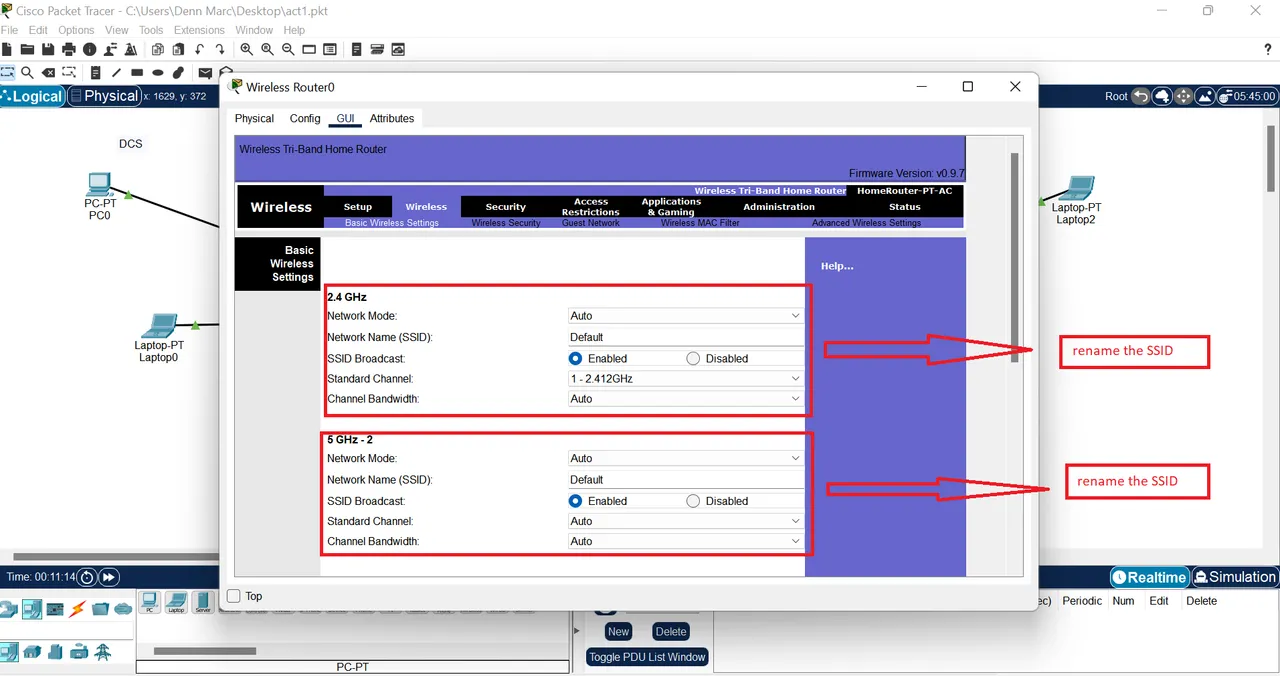Click the Fast Forward Time icon

(x=108, y=577)
